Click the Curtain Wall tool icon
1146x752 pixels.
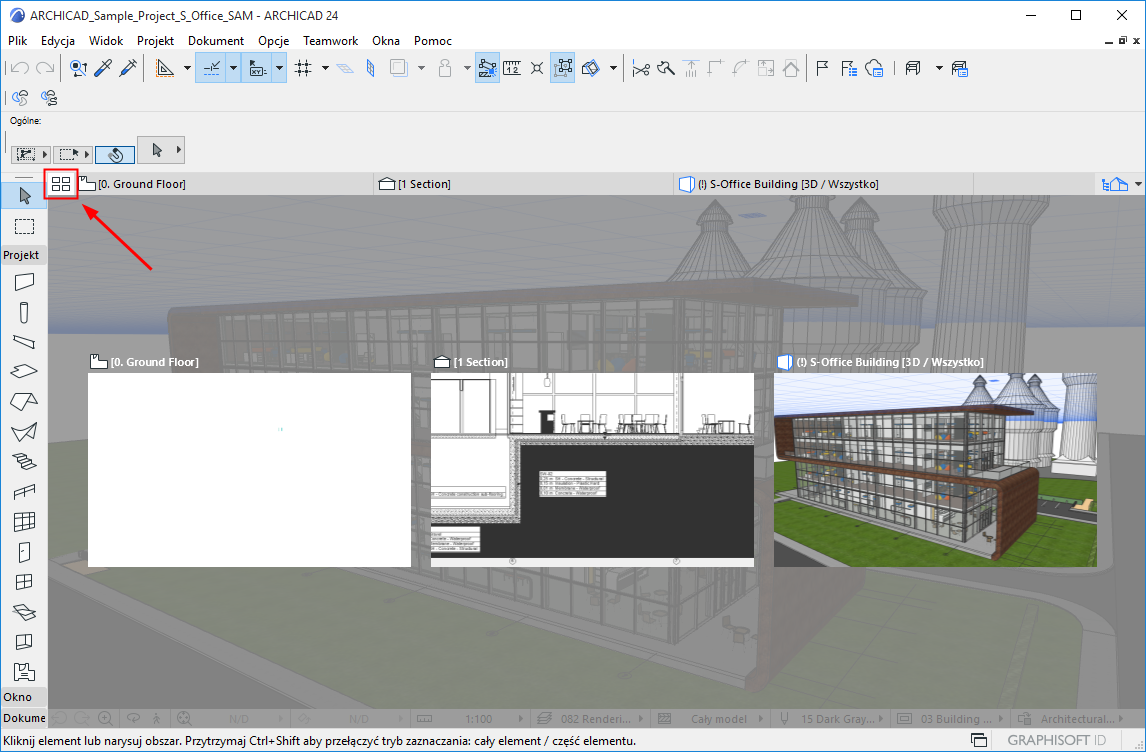(25, 521)
